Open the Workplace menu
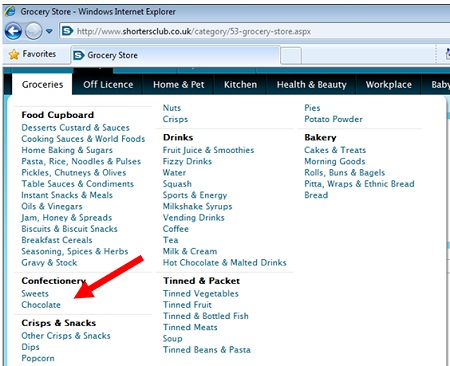 point(389,85)
